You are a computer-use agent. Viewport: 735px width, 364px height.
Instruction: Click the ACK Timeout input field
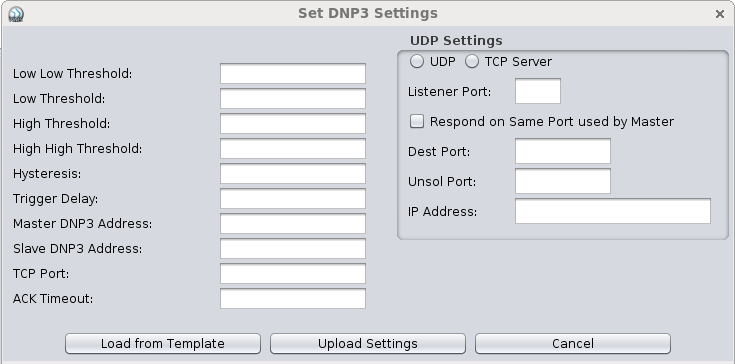coord(293,298)
